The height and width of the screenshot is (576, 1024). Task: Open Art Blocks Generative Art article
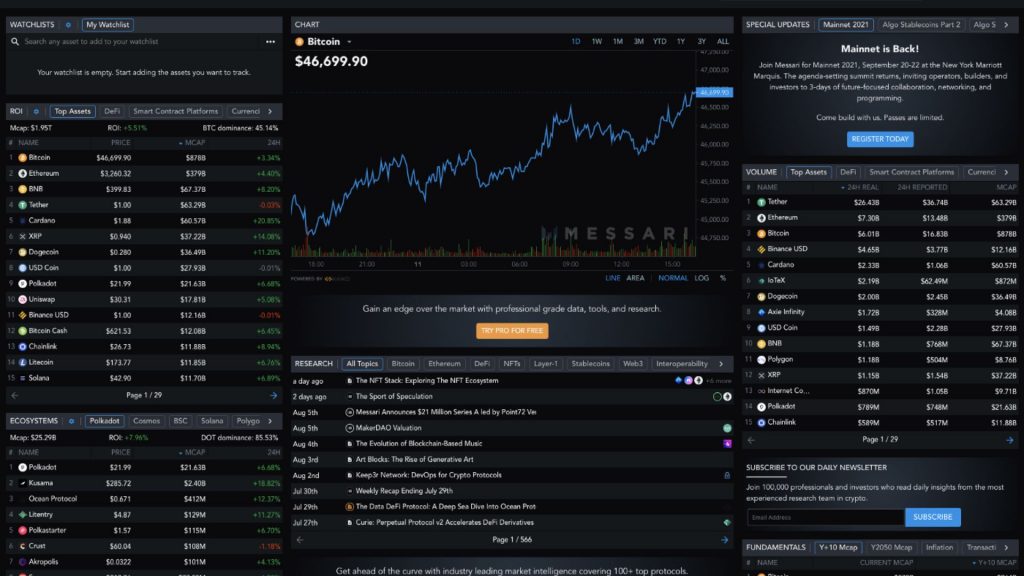(x=414, y=460)
